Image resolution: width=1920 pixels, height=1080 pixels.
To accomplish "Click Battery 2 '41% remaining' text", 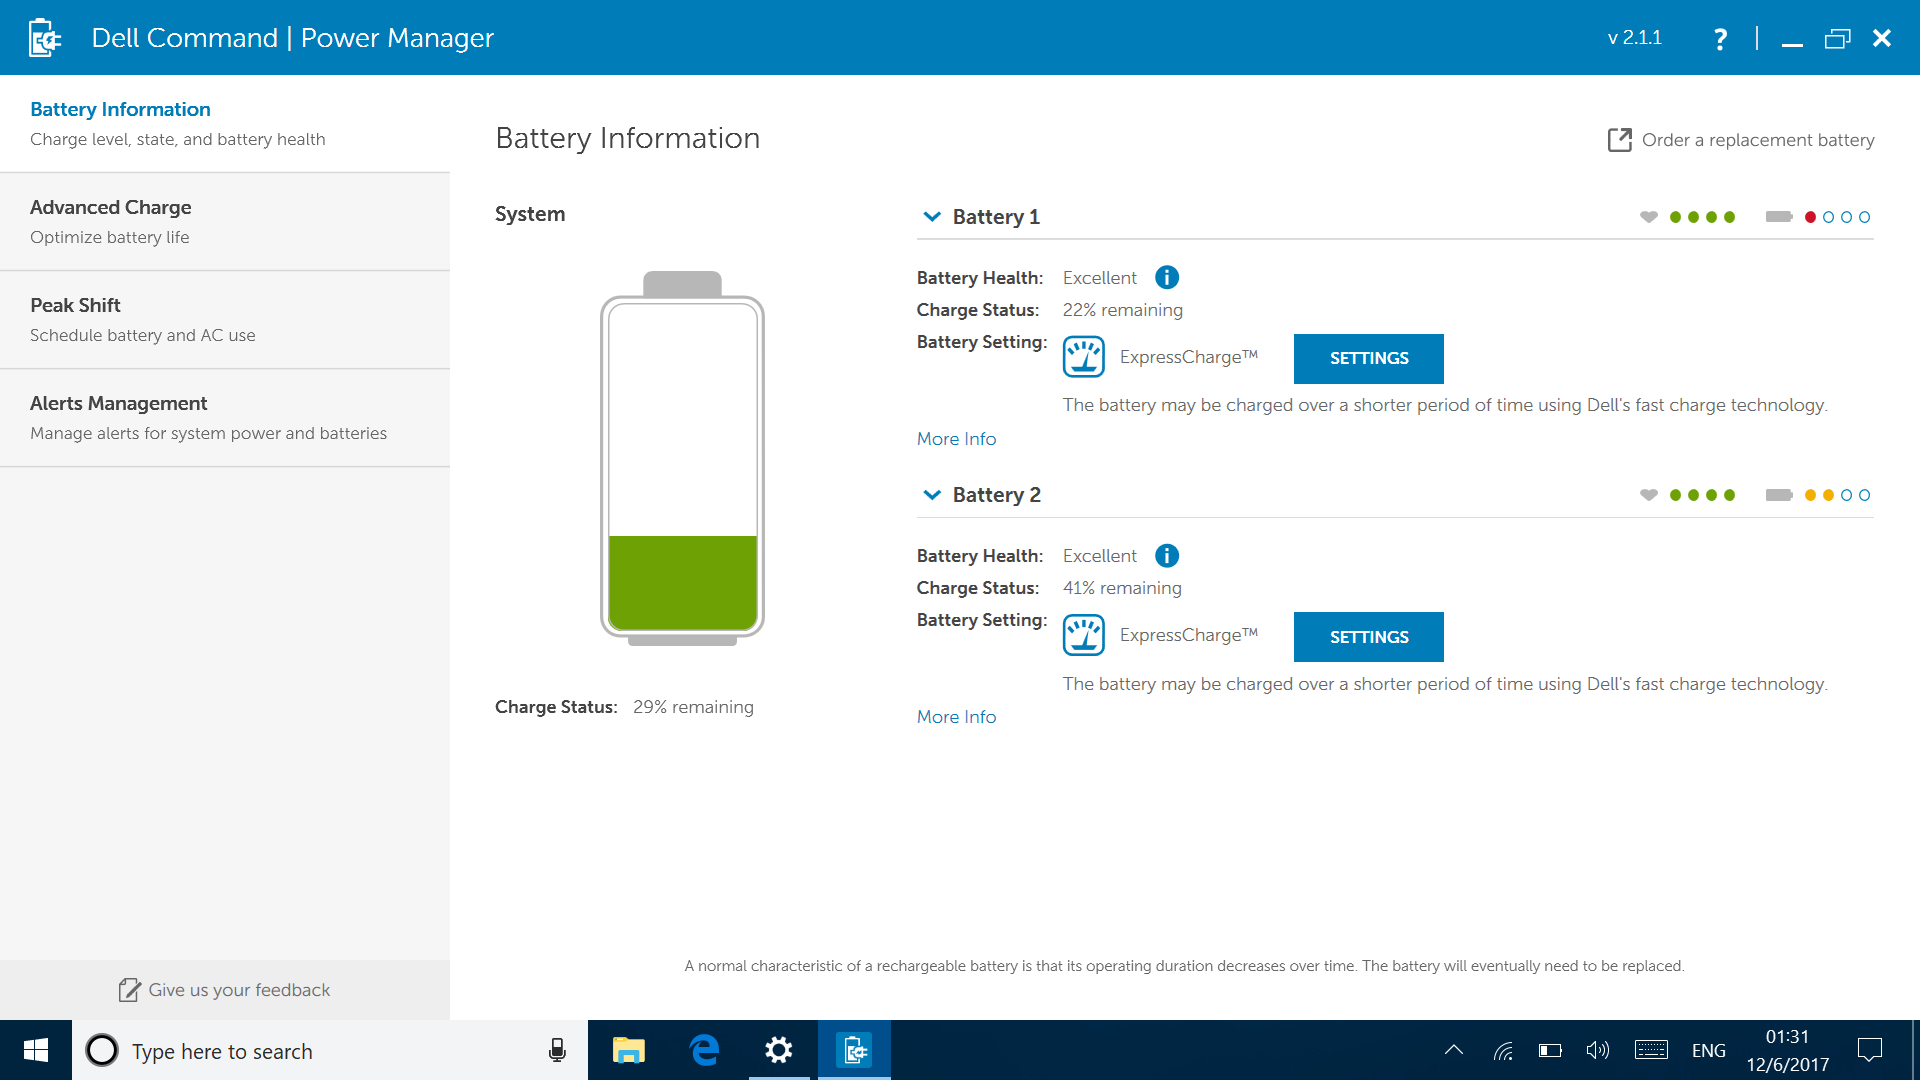I will tap(1122, 588).
